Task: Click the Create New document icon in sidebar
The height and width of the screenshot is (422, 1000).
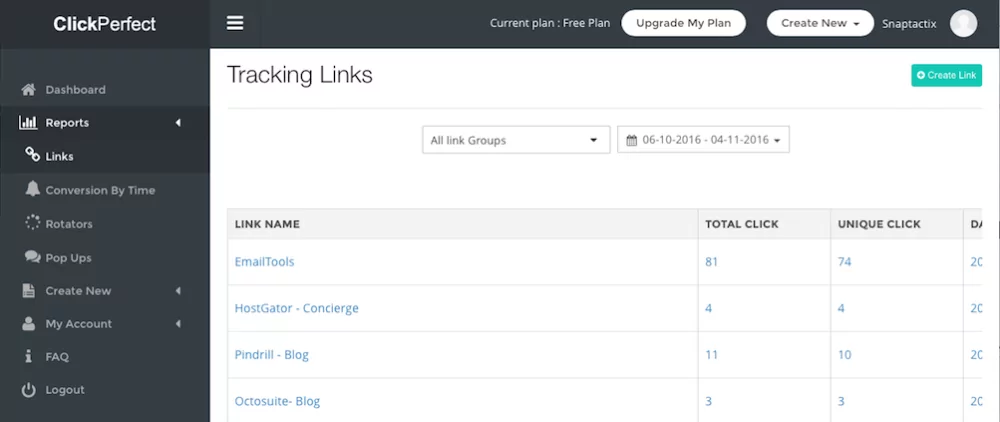Action: tap(28, 291)
